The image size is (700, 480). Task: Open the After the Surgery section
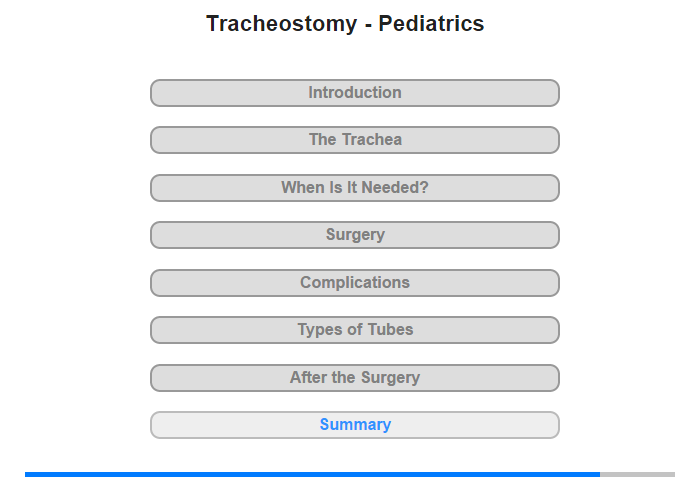[x=354, y=378]
